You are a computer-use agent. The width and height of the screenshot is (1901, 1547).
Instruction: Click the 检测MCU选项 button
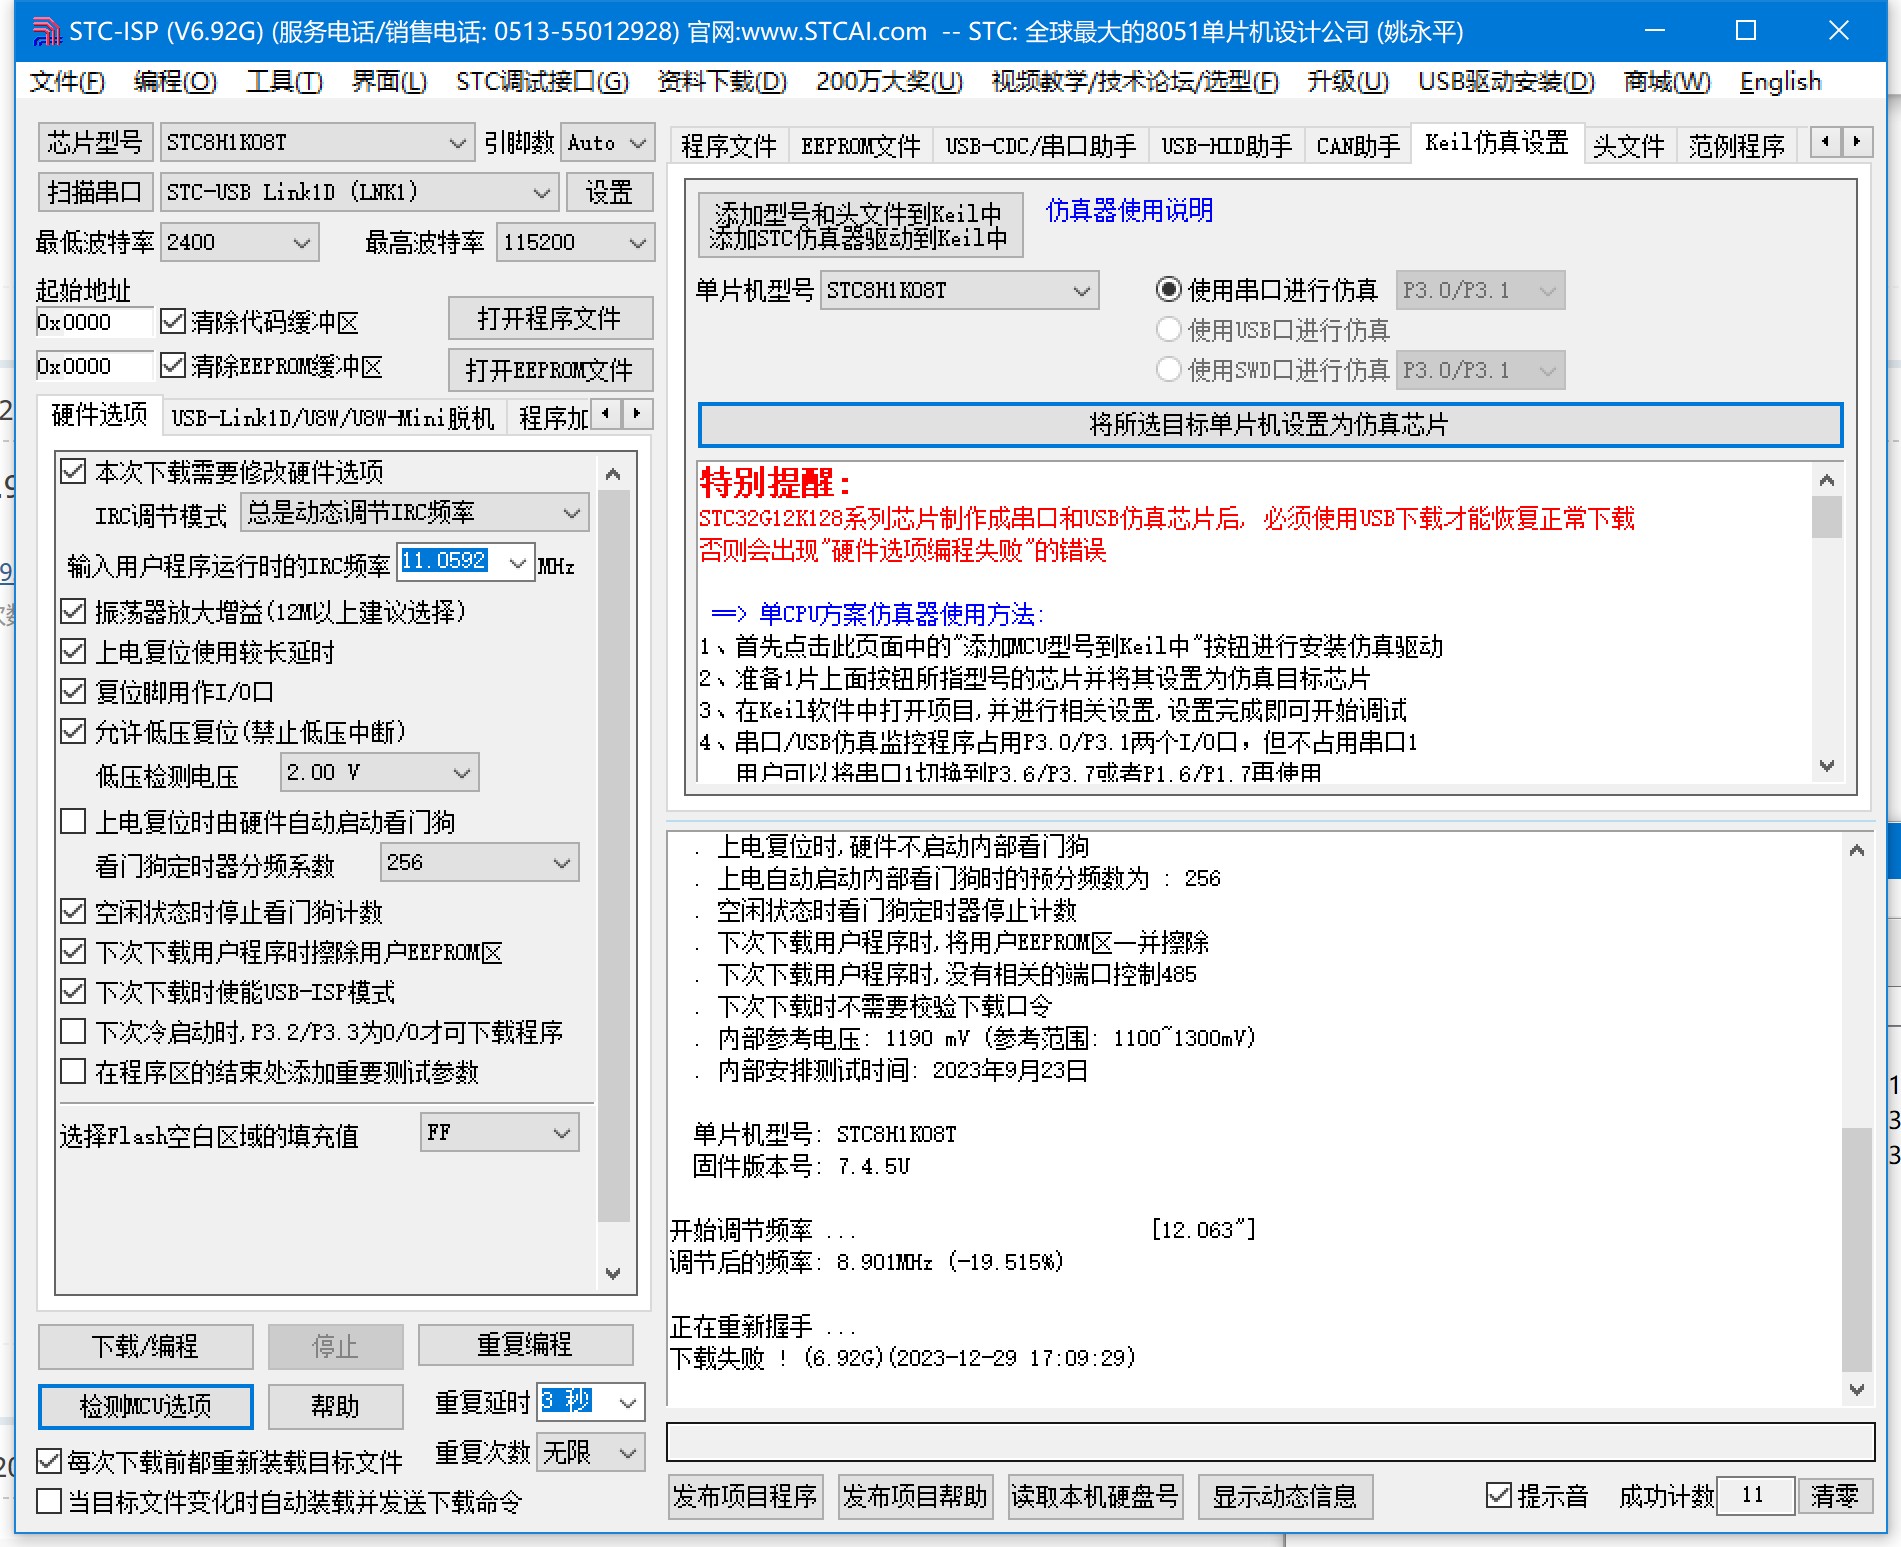pyautogui.click(x=146, y=1406)
